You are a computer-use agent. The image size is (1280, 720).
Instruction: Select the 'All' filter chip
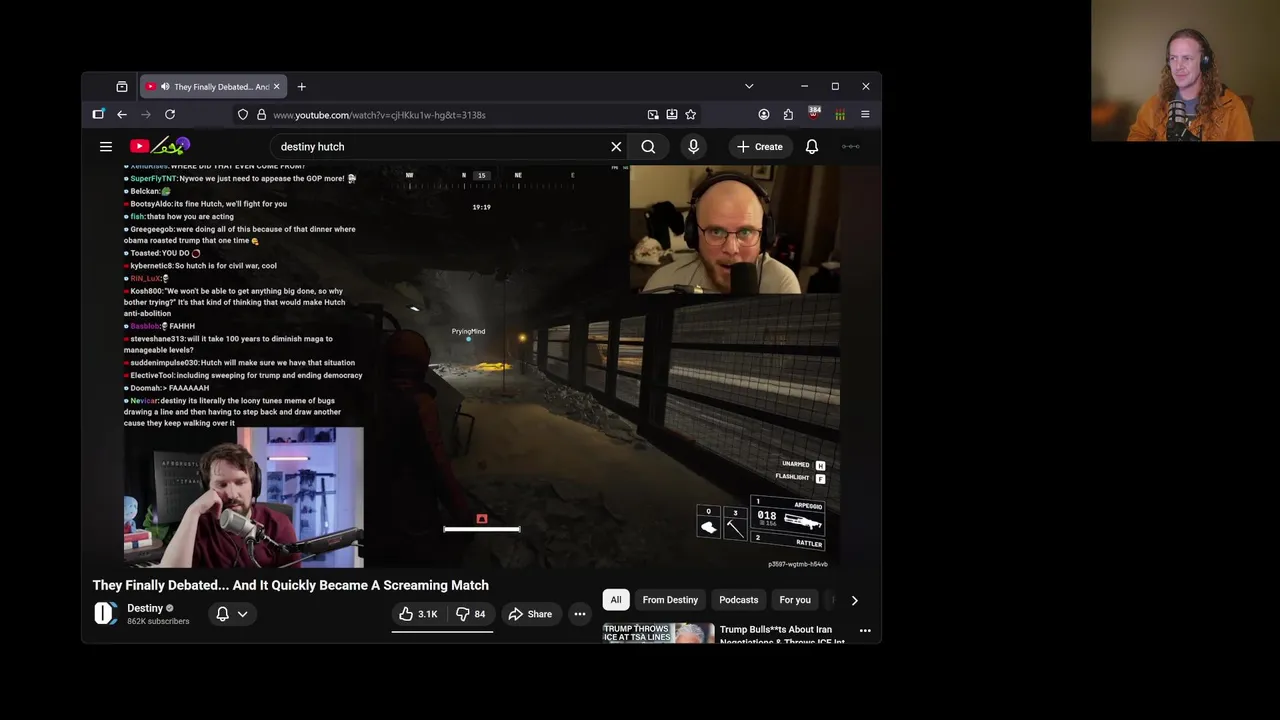click(616, 600)
